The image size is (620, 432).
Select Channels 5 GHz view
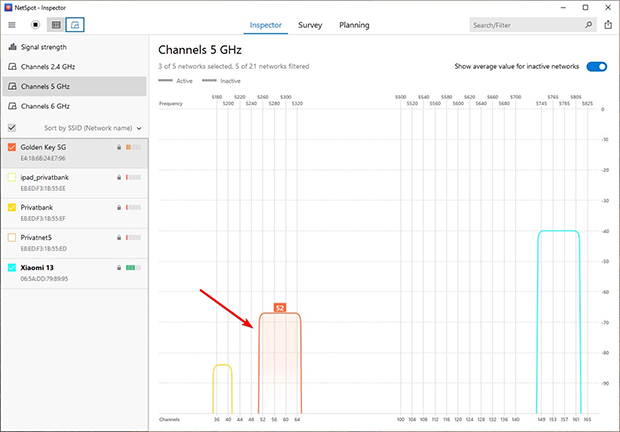(x=74, y=86)
